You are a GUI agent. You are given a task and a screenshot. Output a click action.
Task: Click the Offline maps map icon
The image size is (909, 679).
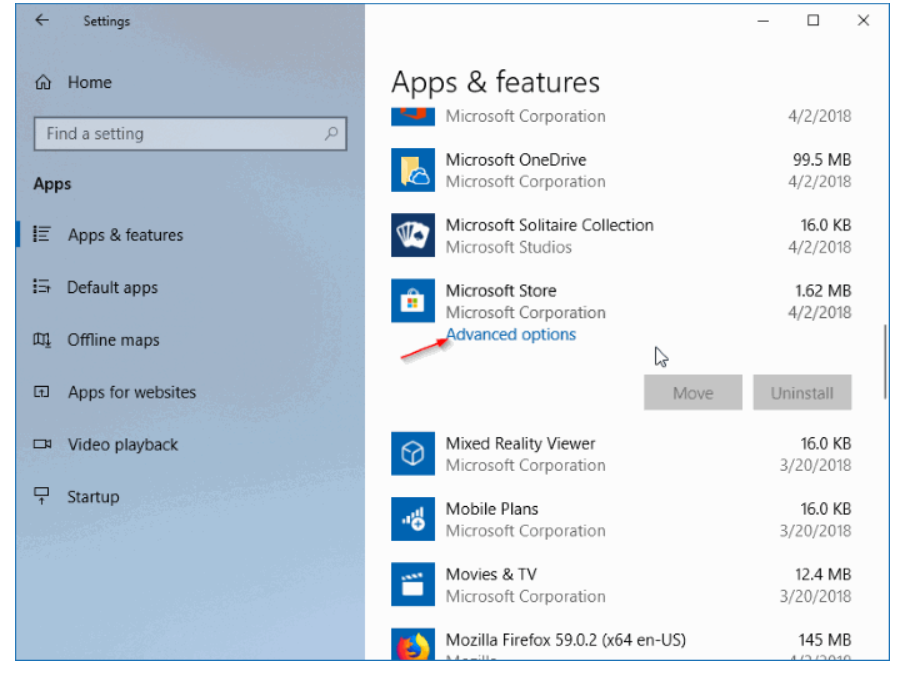point(42,339)
